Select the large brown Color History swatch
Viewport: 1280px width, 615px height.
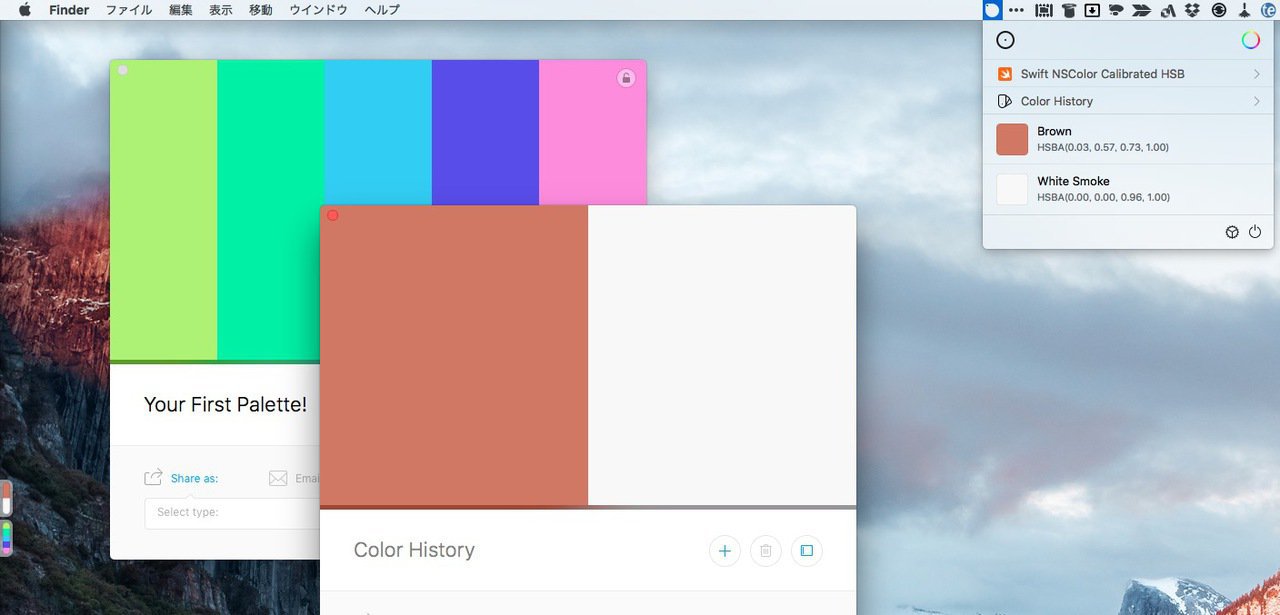[454, 355]
